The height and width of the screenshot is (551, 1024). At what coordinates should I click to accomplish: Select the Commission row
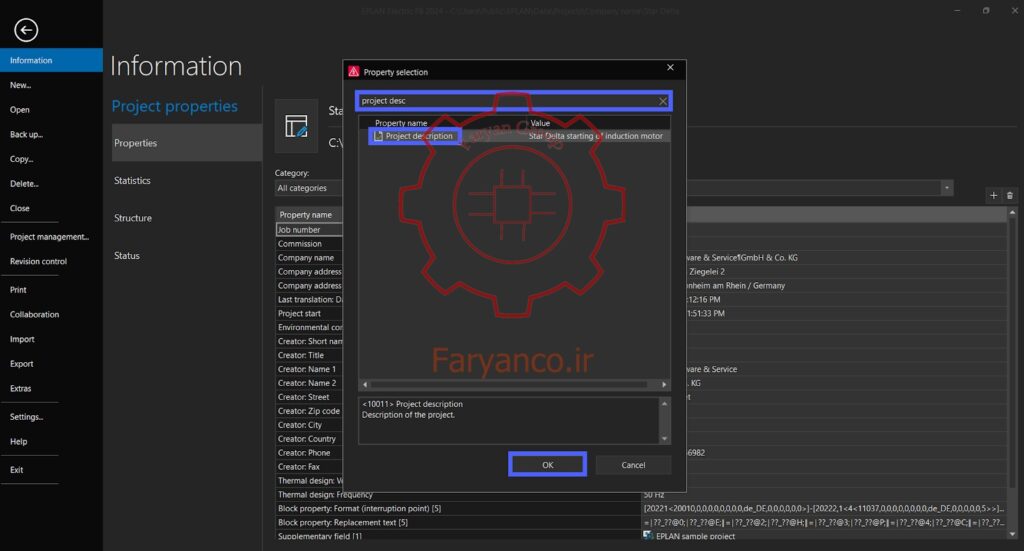[x=309, y=244]
